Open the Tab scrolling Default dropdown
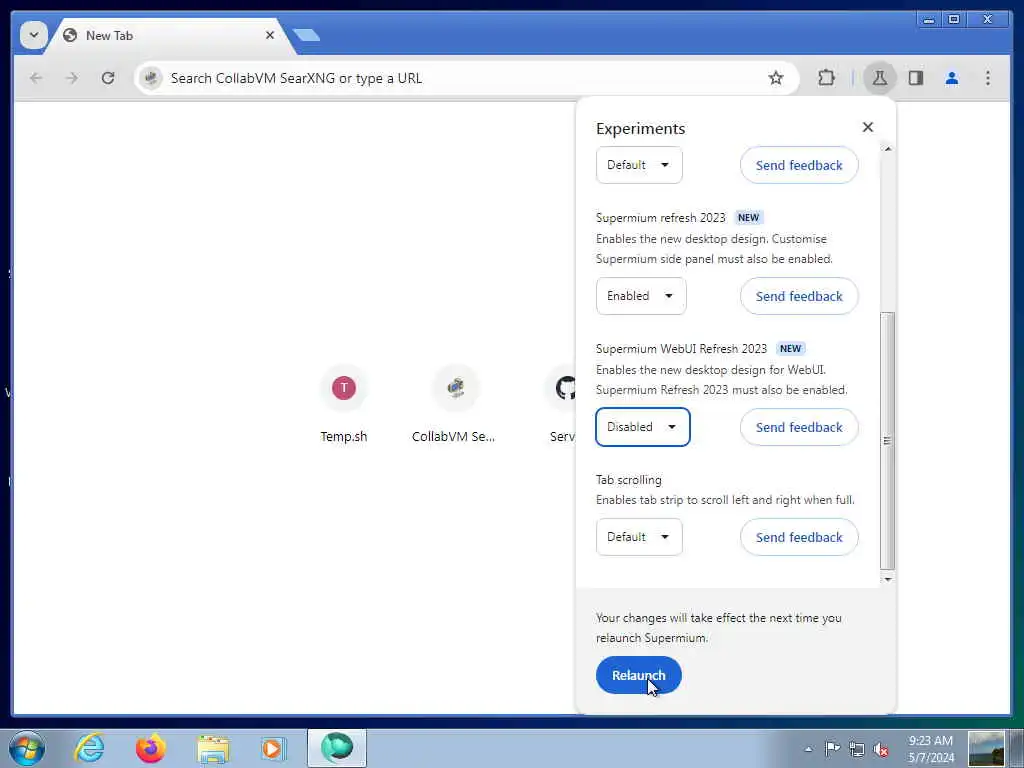This screenshot has height=768, width=1024. pos(639,537)
